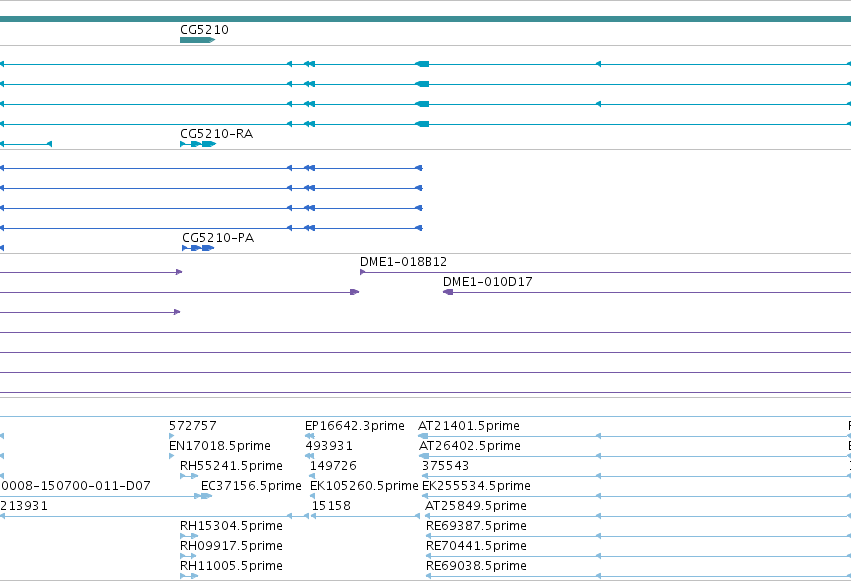Select the arrowhead ending the third purple clone line
The image size is (851, 581).
pos(177,312)
